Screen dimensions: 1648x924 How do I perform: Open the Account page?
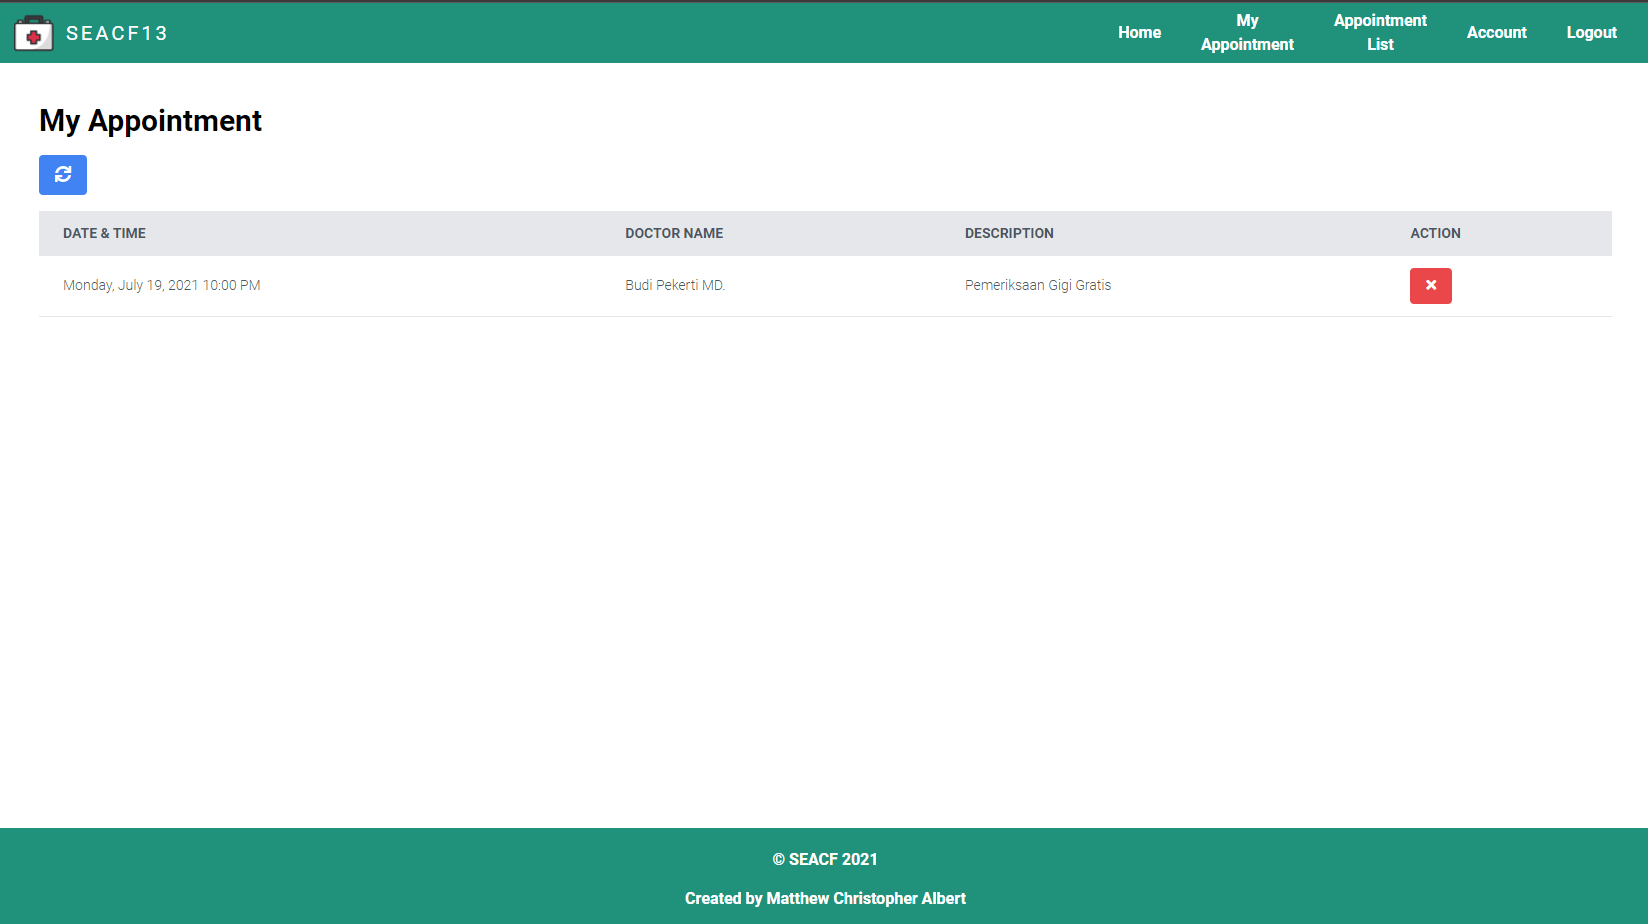pos(1496,32)
